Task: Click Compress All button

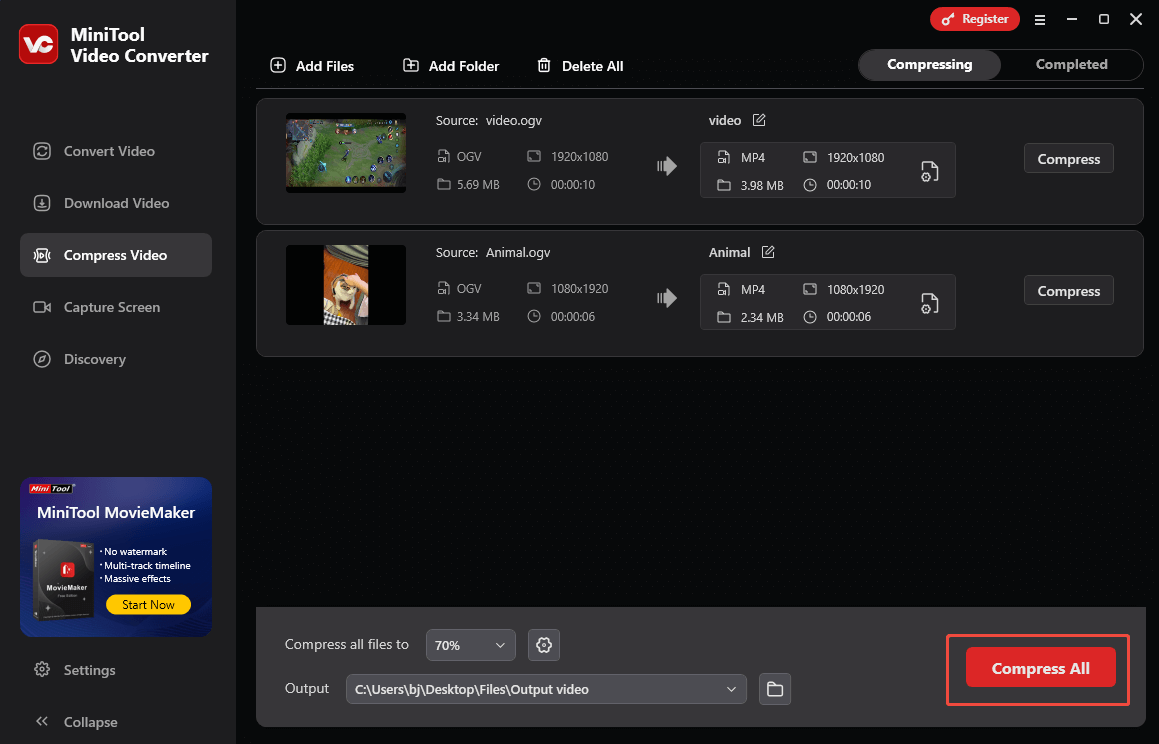Action: coord(1039,668)
